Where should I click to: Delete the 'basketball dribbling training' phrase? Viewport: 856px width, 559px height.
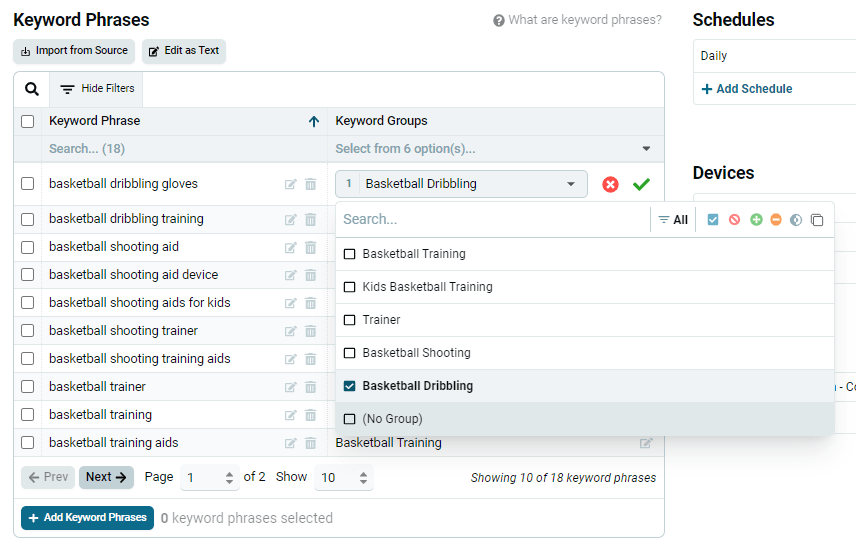click(311, 219)
